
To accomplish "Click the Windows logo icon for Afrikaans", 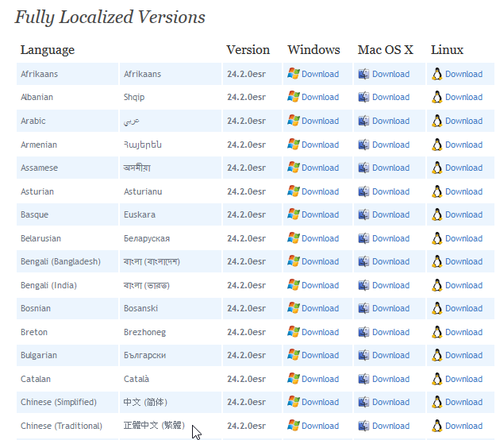I will [293, 74].
